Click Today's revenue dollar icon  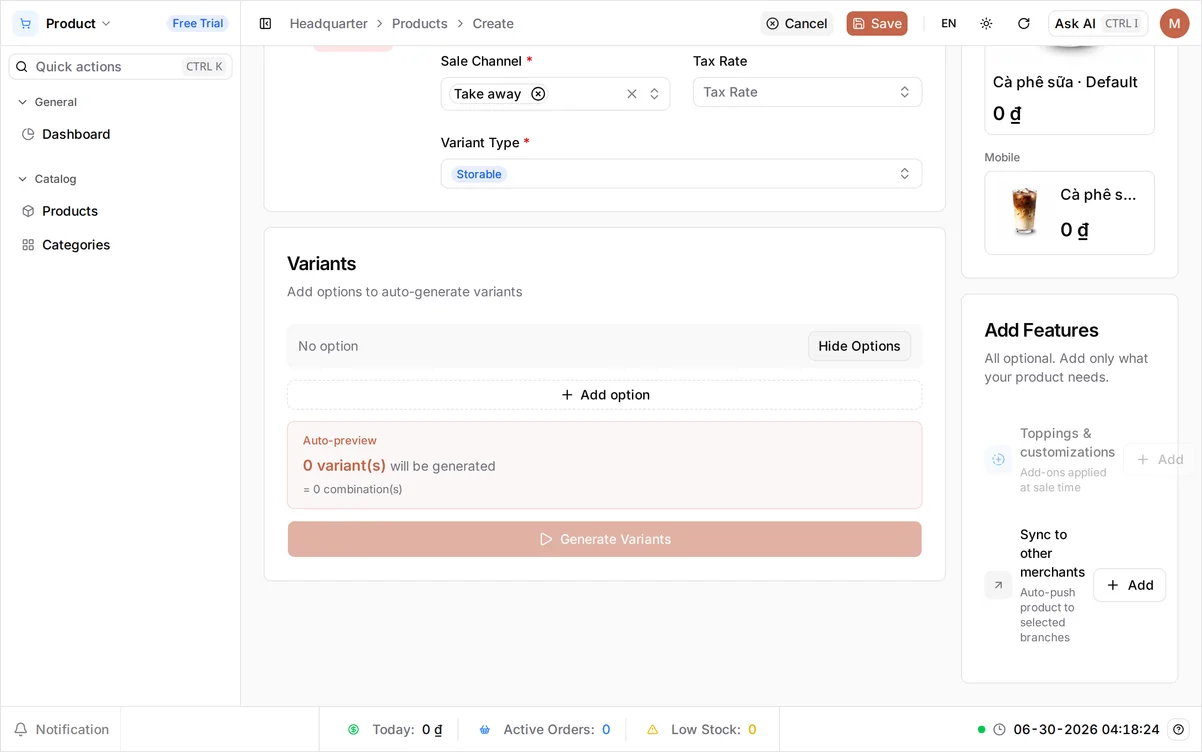(x=353, y=730)
